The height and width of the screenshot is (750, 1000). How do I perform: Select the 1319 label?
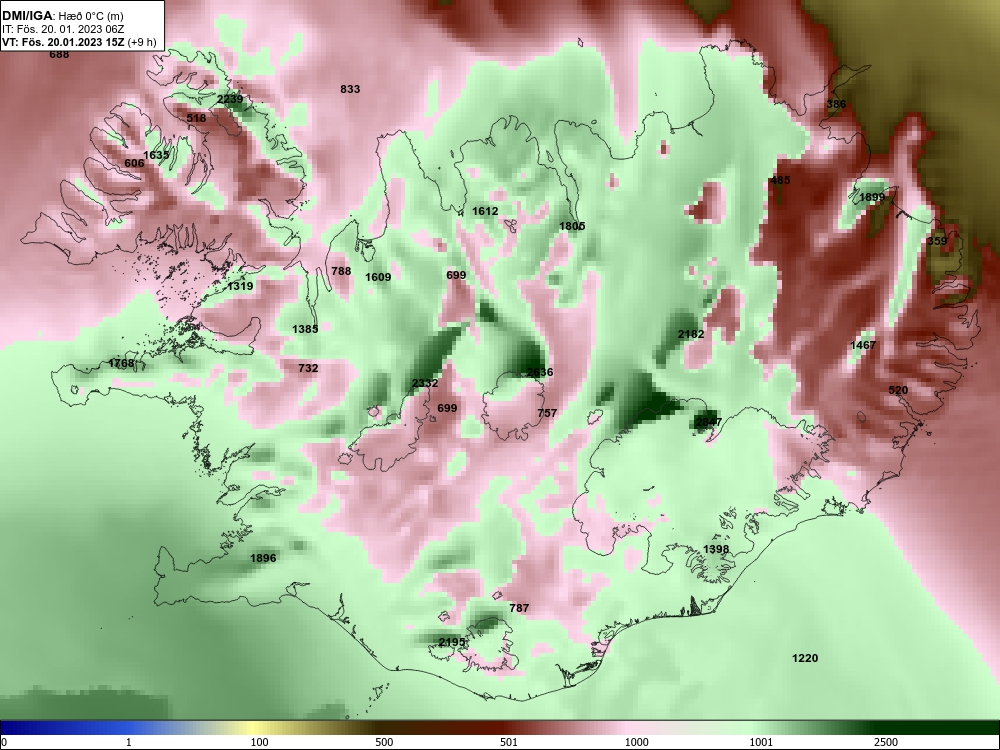tap(240, 286)
